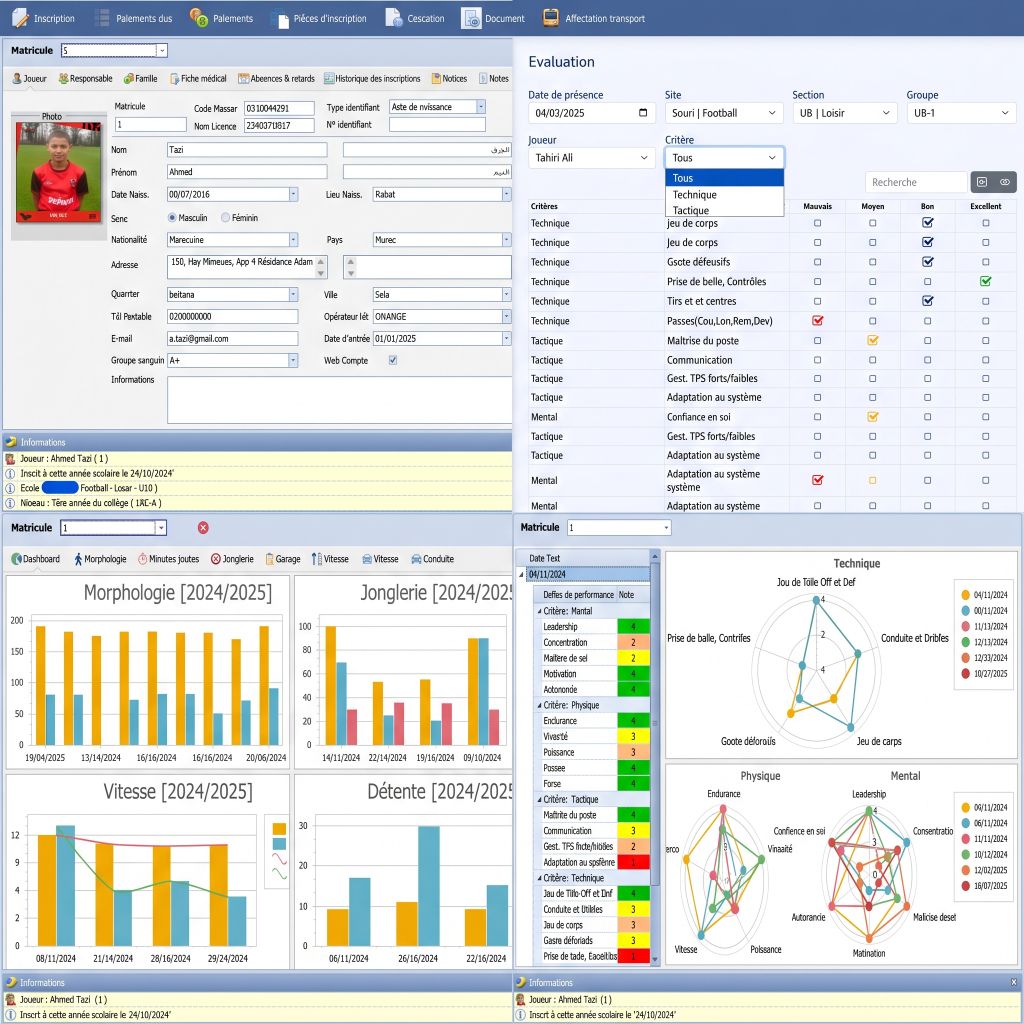Click the eye icon next to Recherche
The width and height of the screenshot is (1024, 1024).
1005,182
